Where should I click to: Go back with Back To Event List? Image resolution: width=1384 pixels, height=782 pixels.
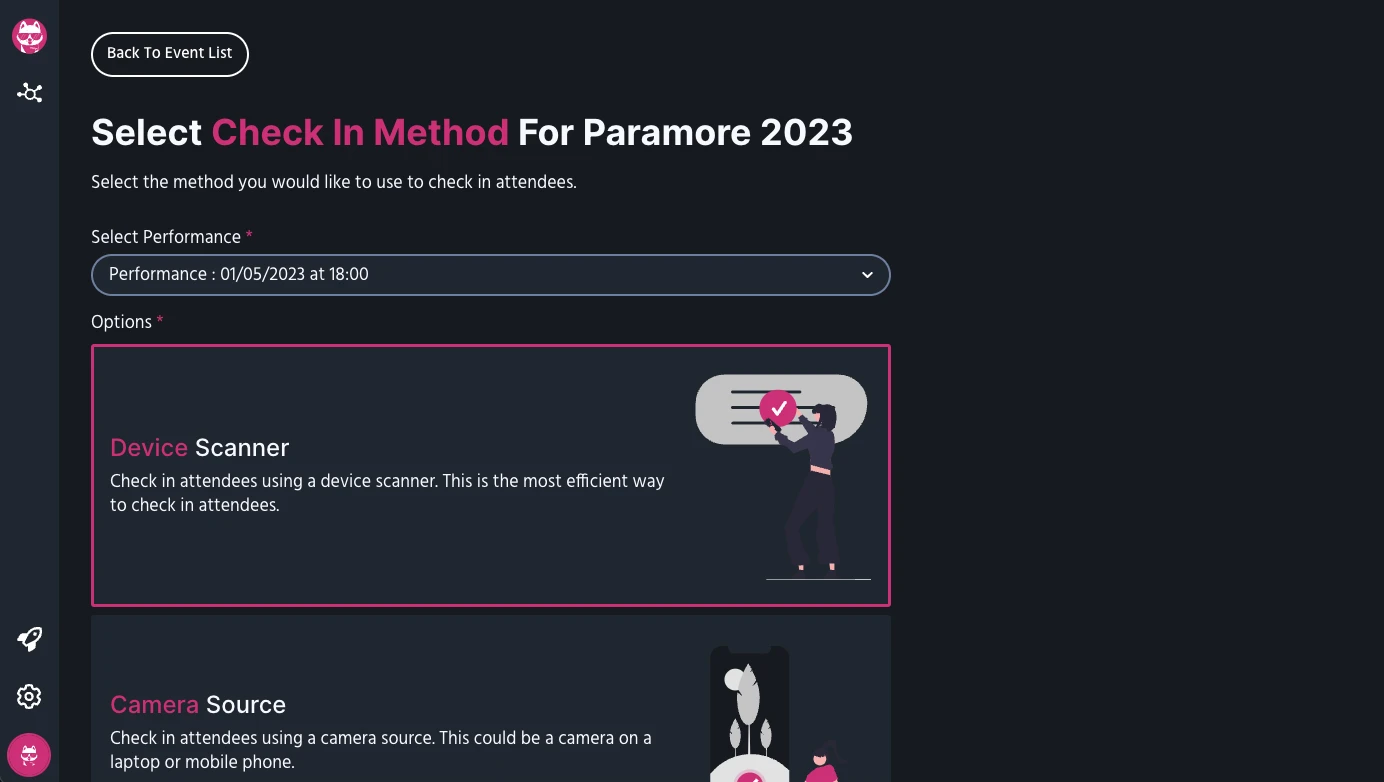170,53
